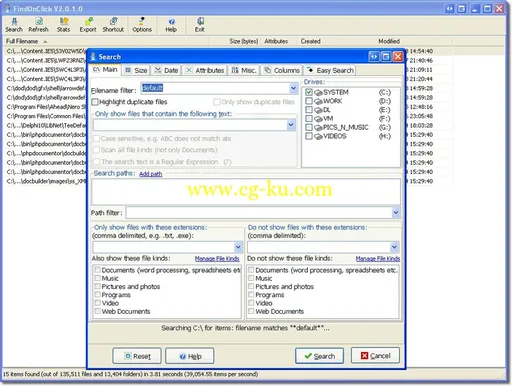Switch to the Date tab
Image resolution: width=512 pixels, height=386 pixels.
[166, 70]
